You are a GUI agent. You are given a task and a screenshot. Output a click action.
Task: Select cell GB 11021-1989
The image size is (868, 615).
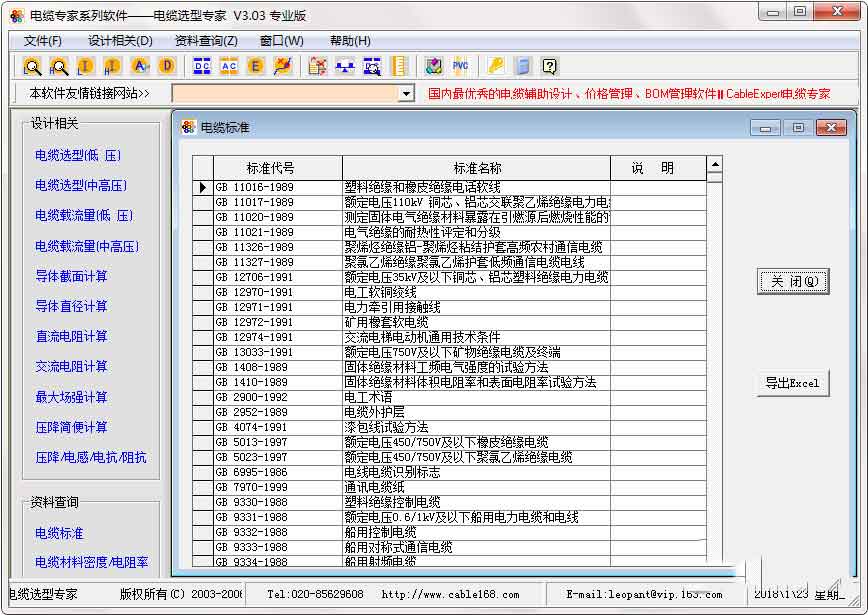pos(278,232)
